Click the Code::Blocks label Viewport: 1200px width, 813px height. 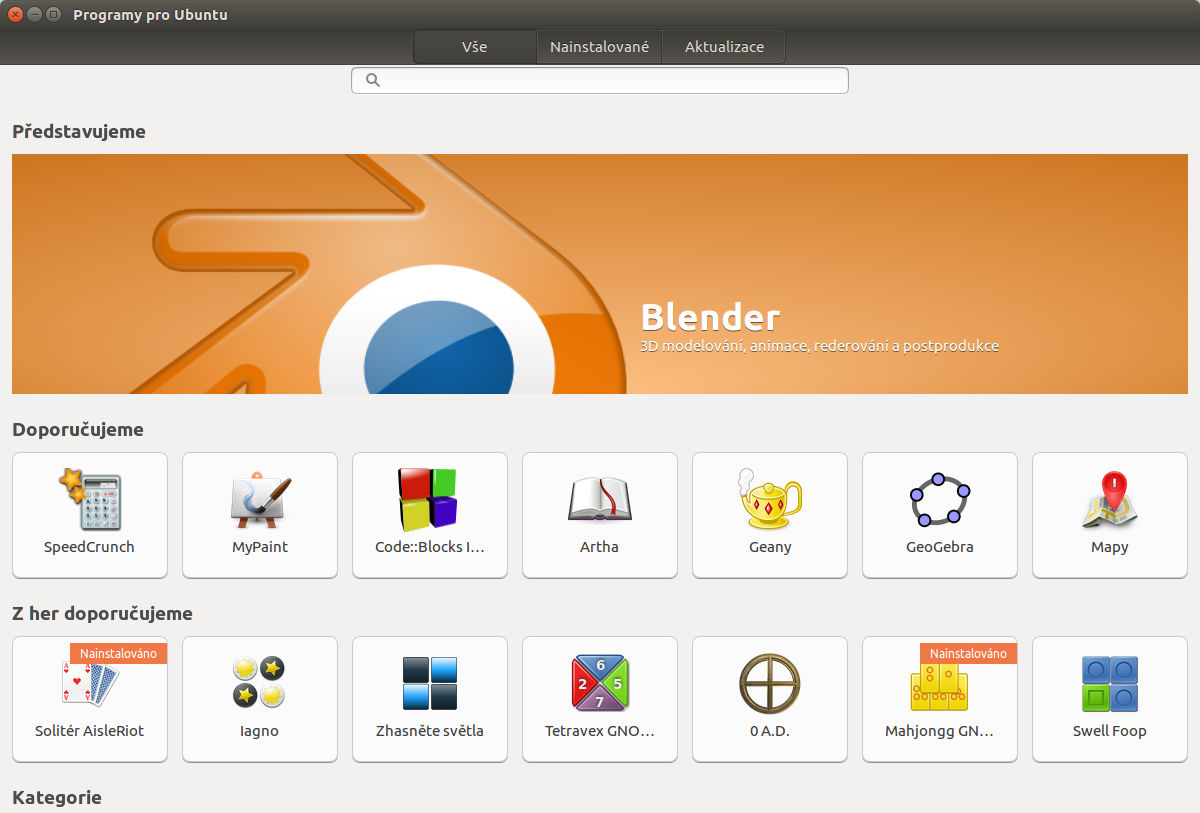coord(430,547)
